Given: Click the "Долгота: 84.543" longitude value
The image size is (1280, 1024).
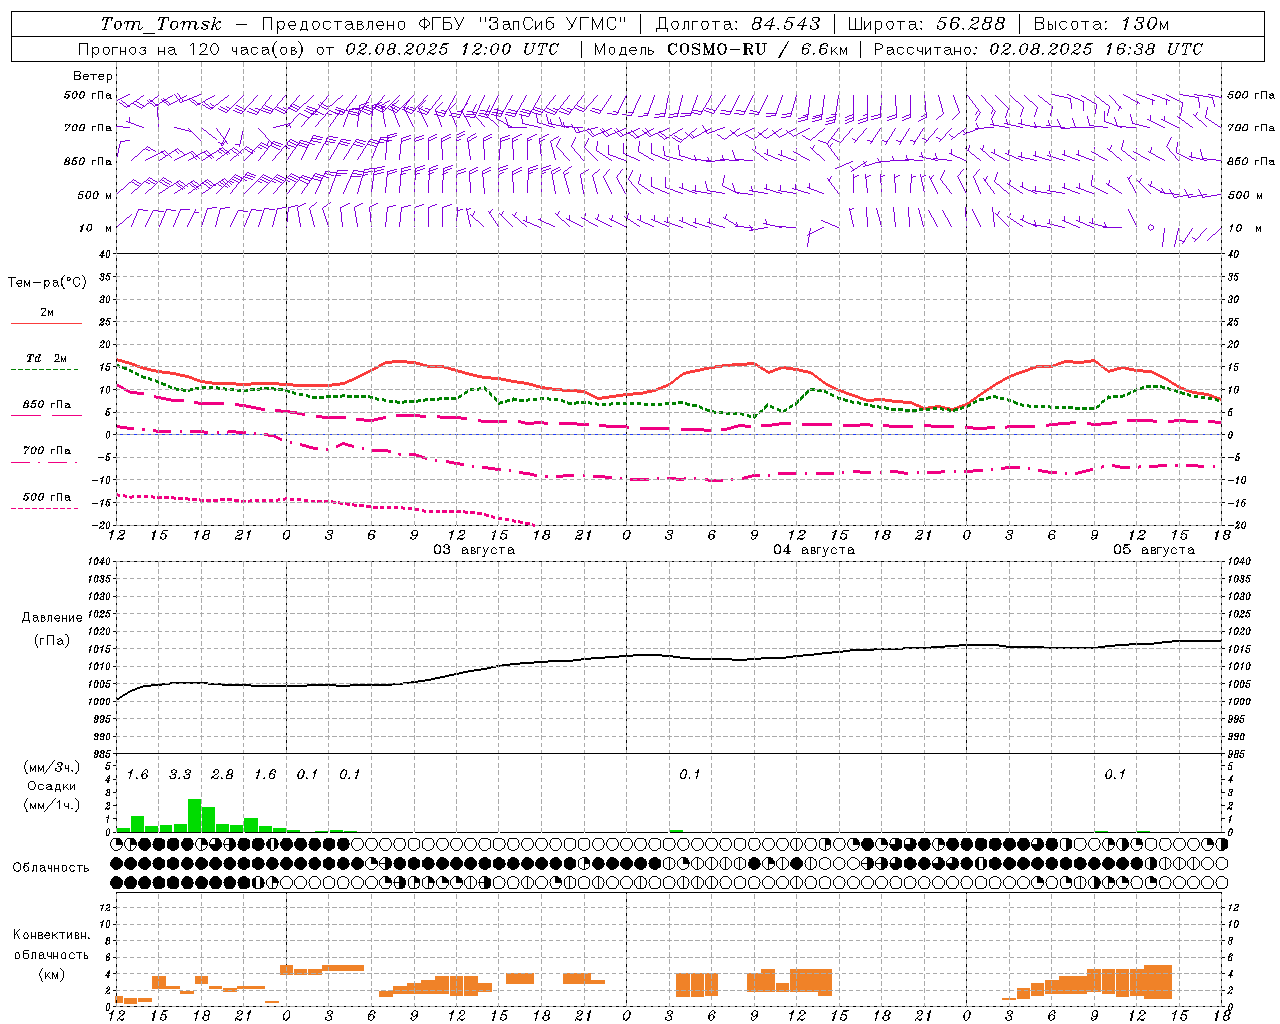Looking at the screenshot, I should click(x=738, y=24).
